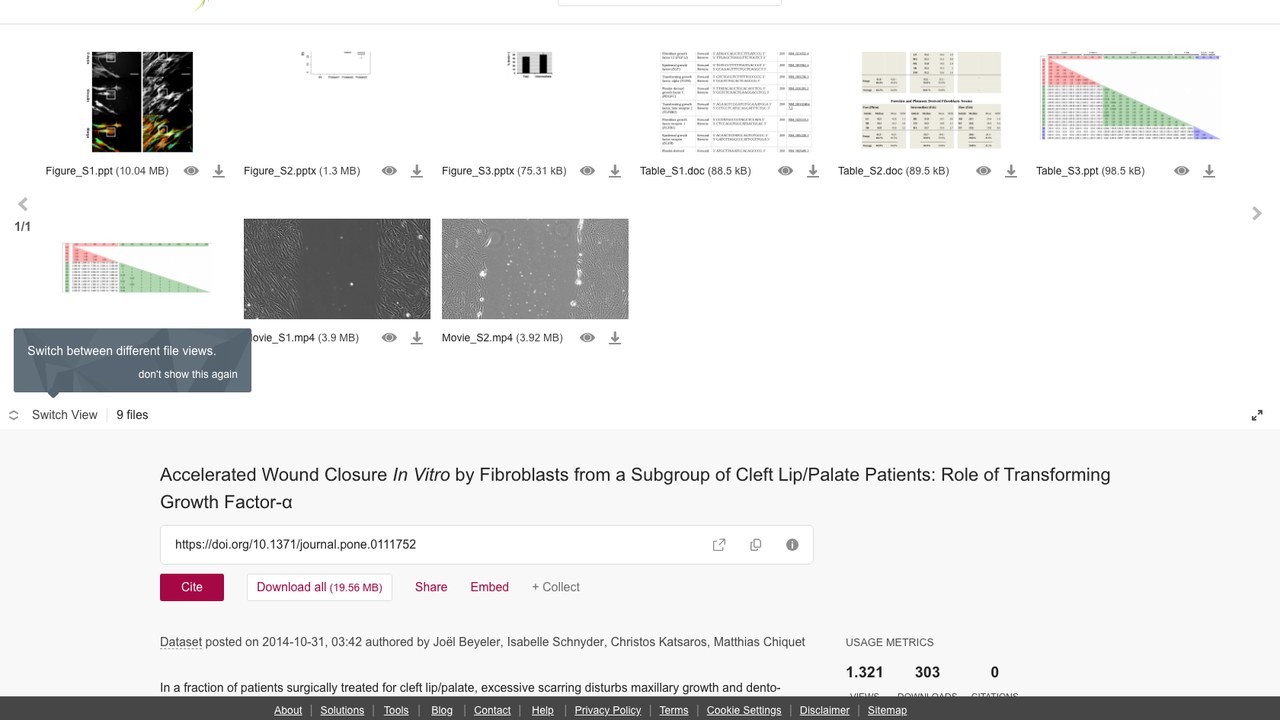Dismiss tooltip with don't show this again
Viewport: 1280px width, 720px height.
(x=188, y=374)
